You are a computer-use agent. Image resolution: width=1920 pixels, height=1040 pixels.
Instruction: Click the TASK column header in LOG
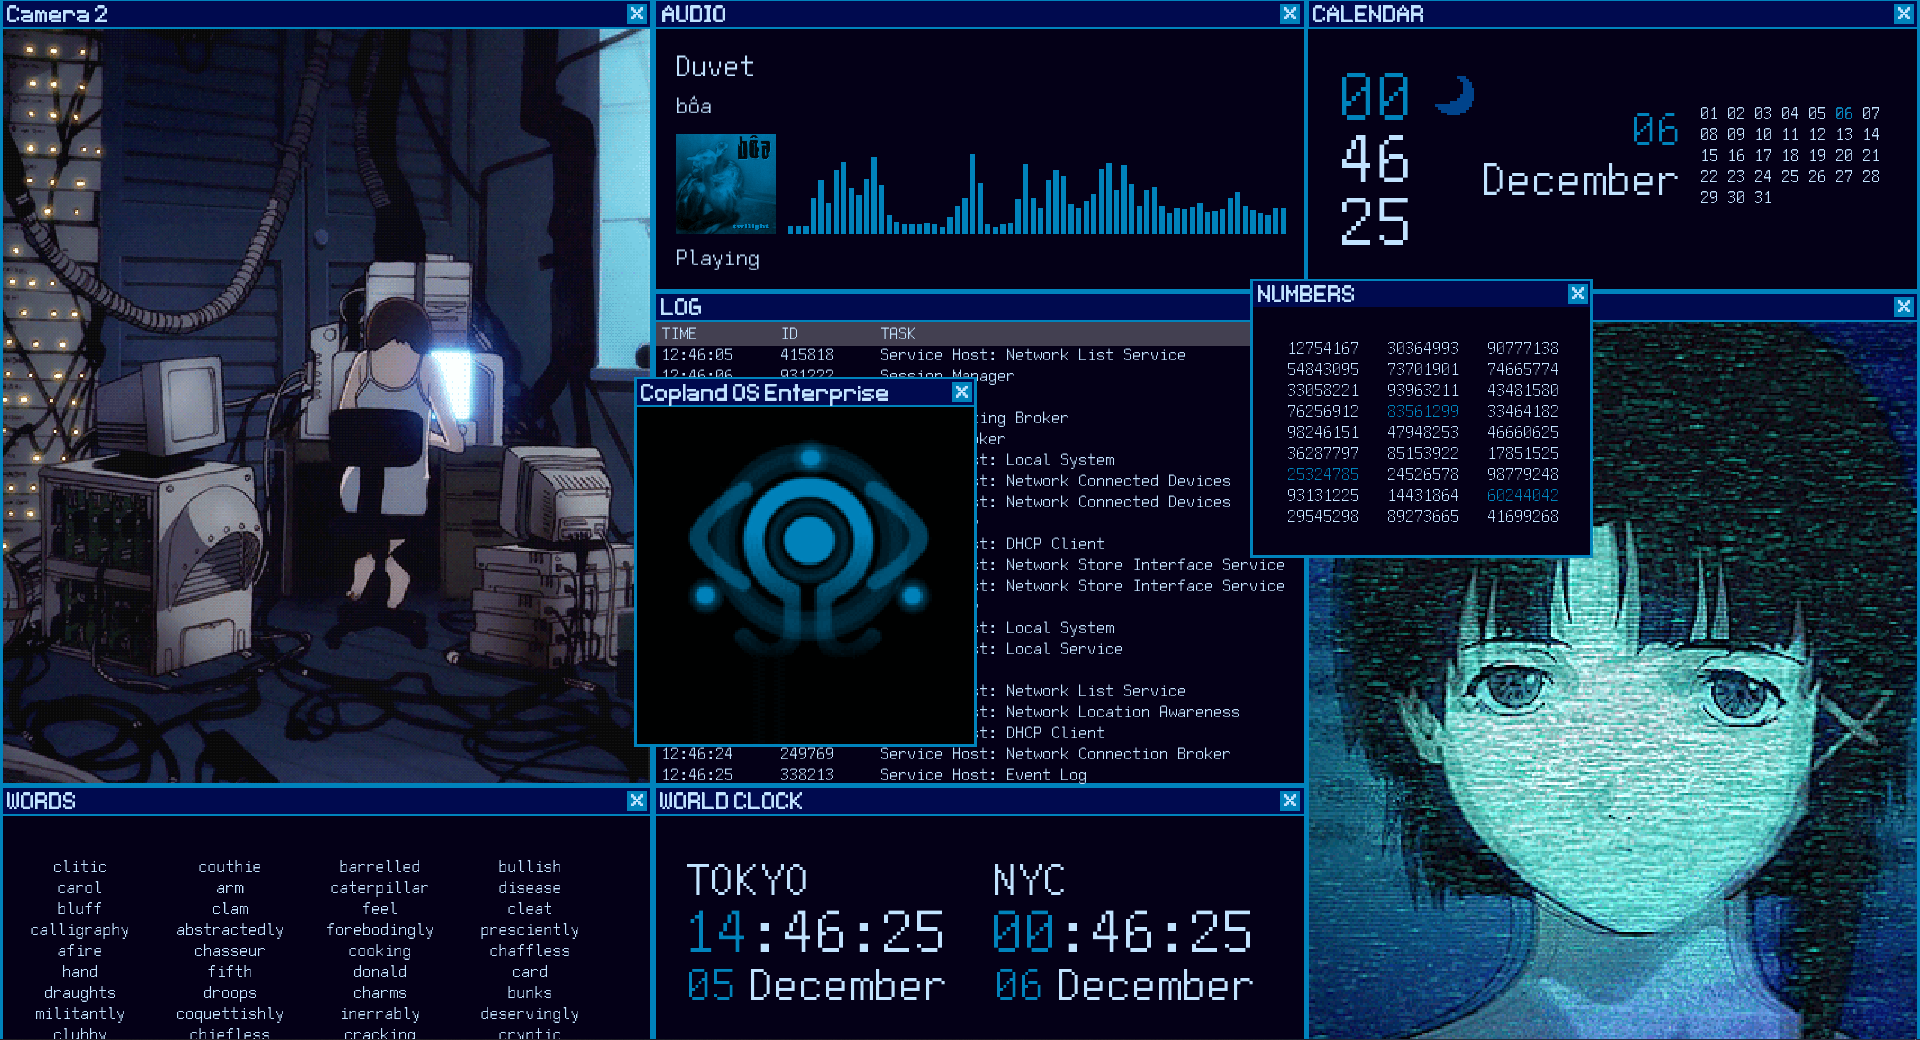(x=897, y=333)
